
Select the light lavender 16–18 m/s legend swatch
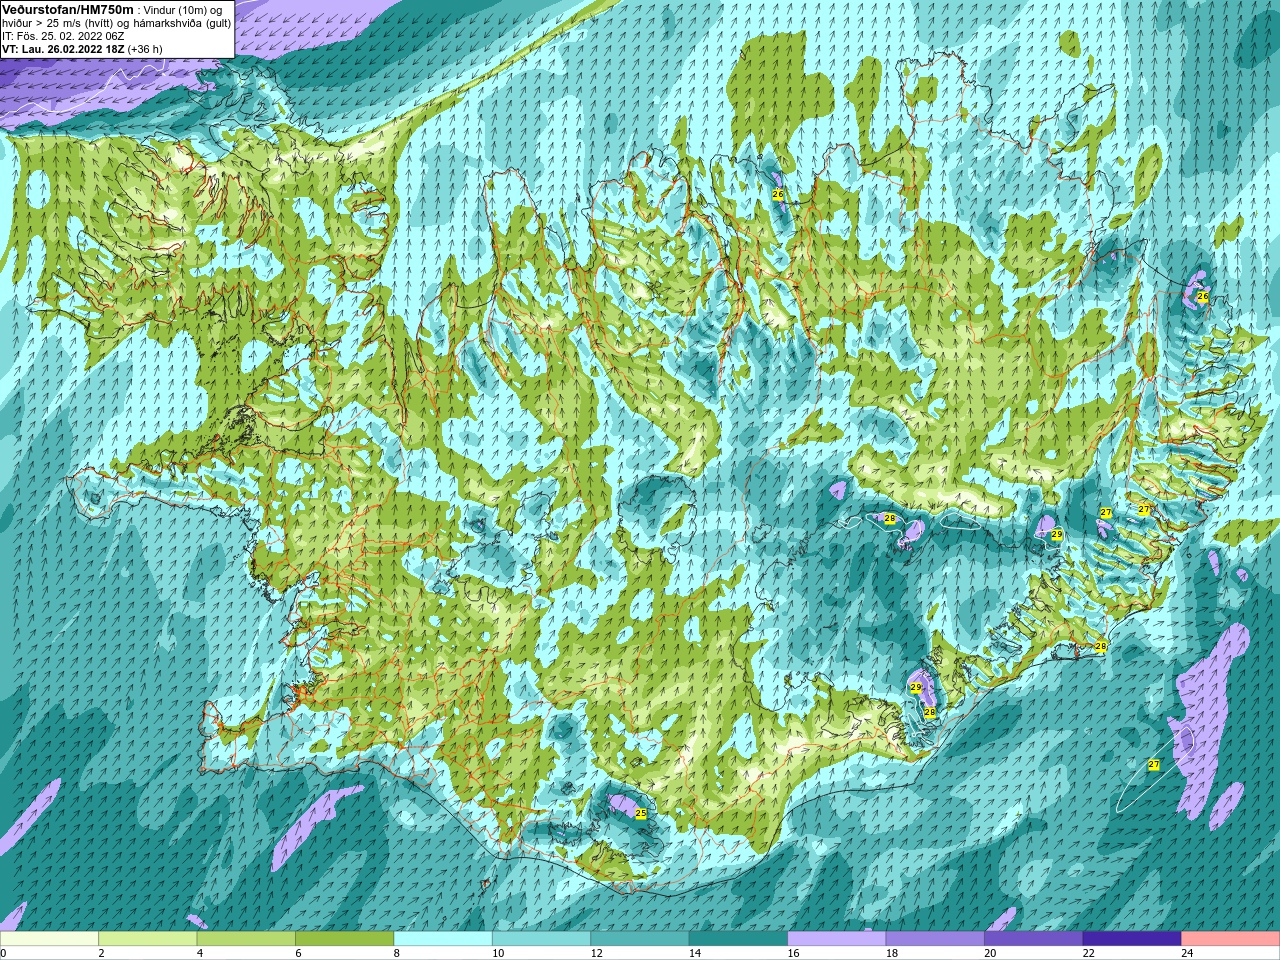837,939
